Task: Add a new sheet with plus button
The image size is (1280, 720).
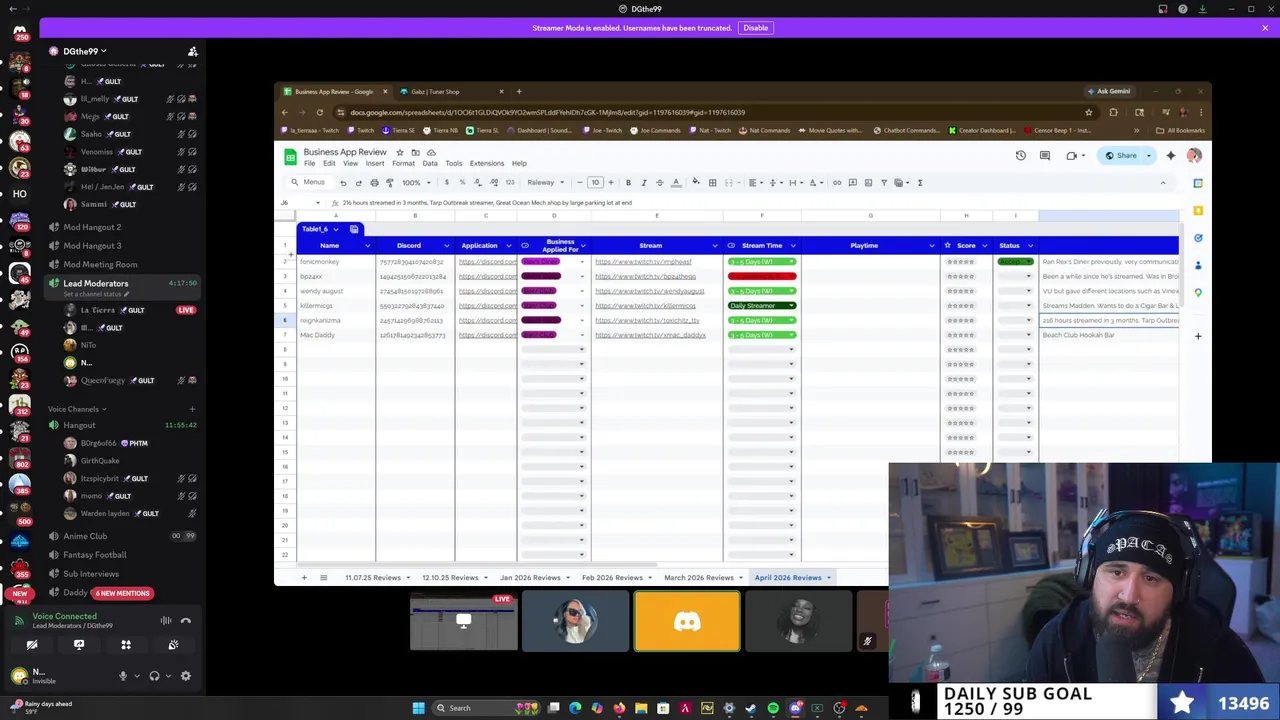Action: click(304, 578)
